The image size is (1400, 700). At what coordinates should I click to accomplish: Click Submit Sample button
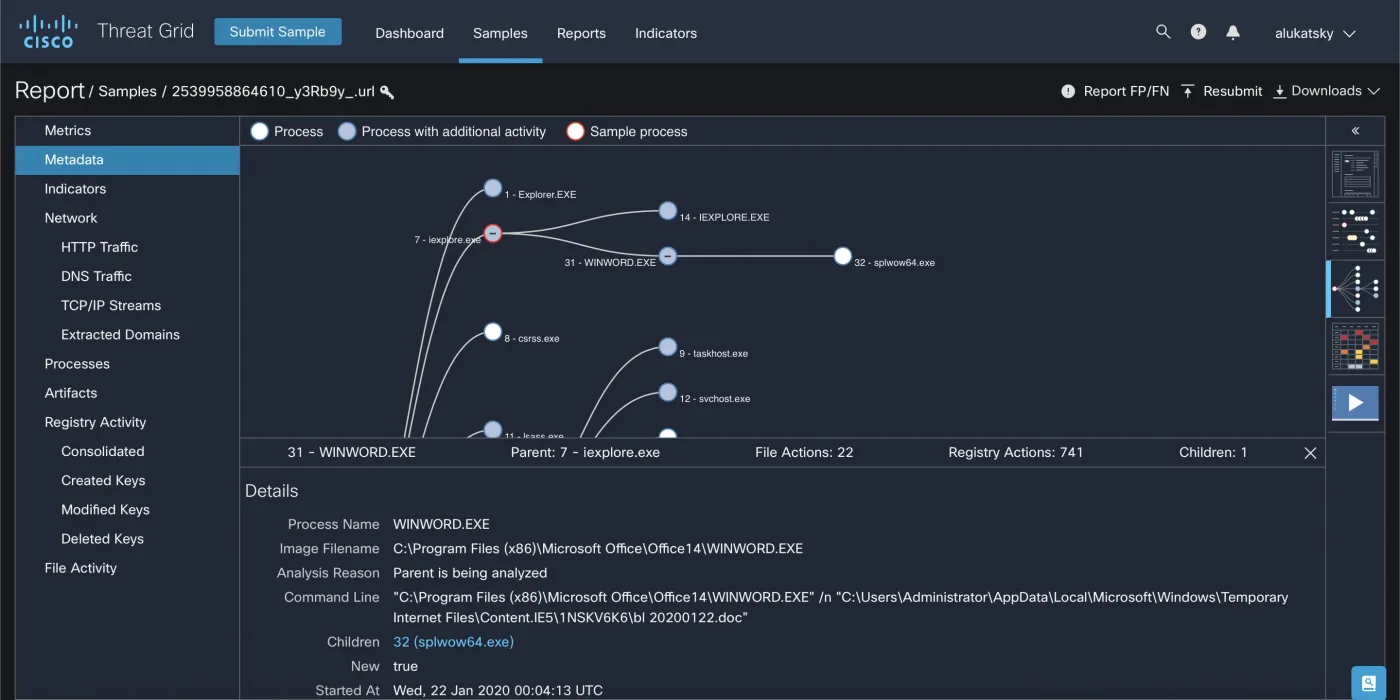[277, 32]
